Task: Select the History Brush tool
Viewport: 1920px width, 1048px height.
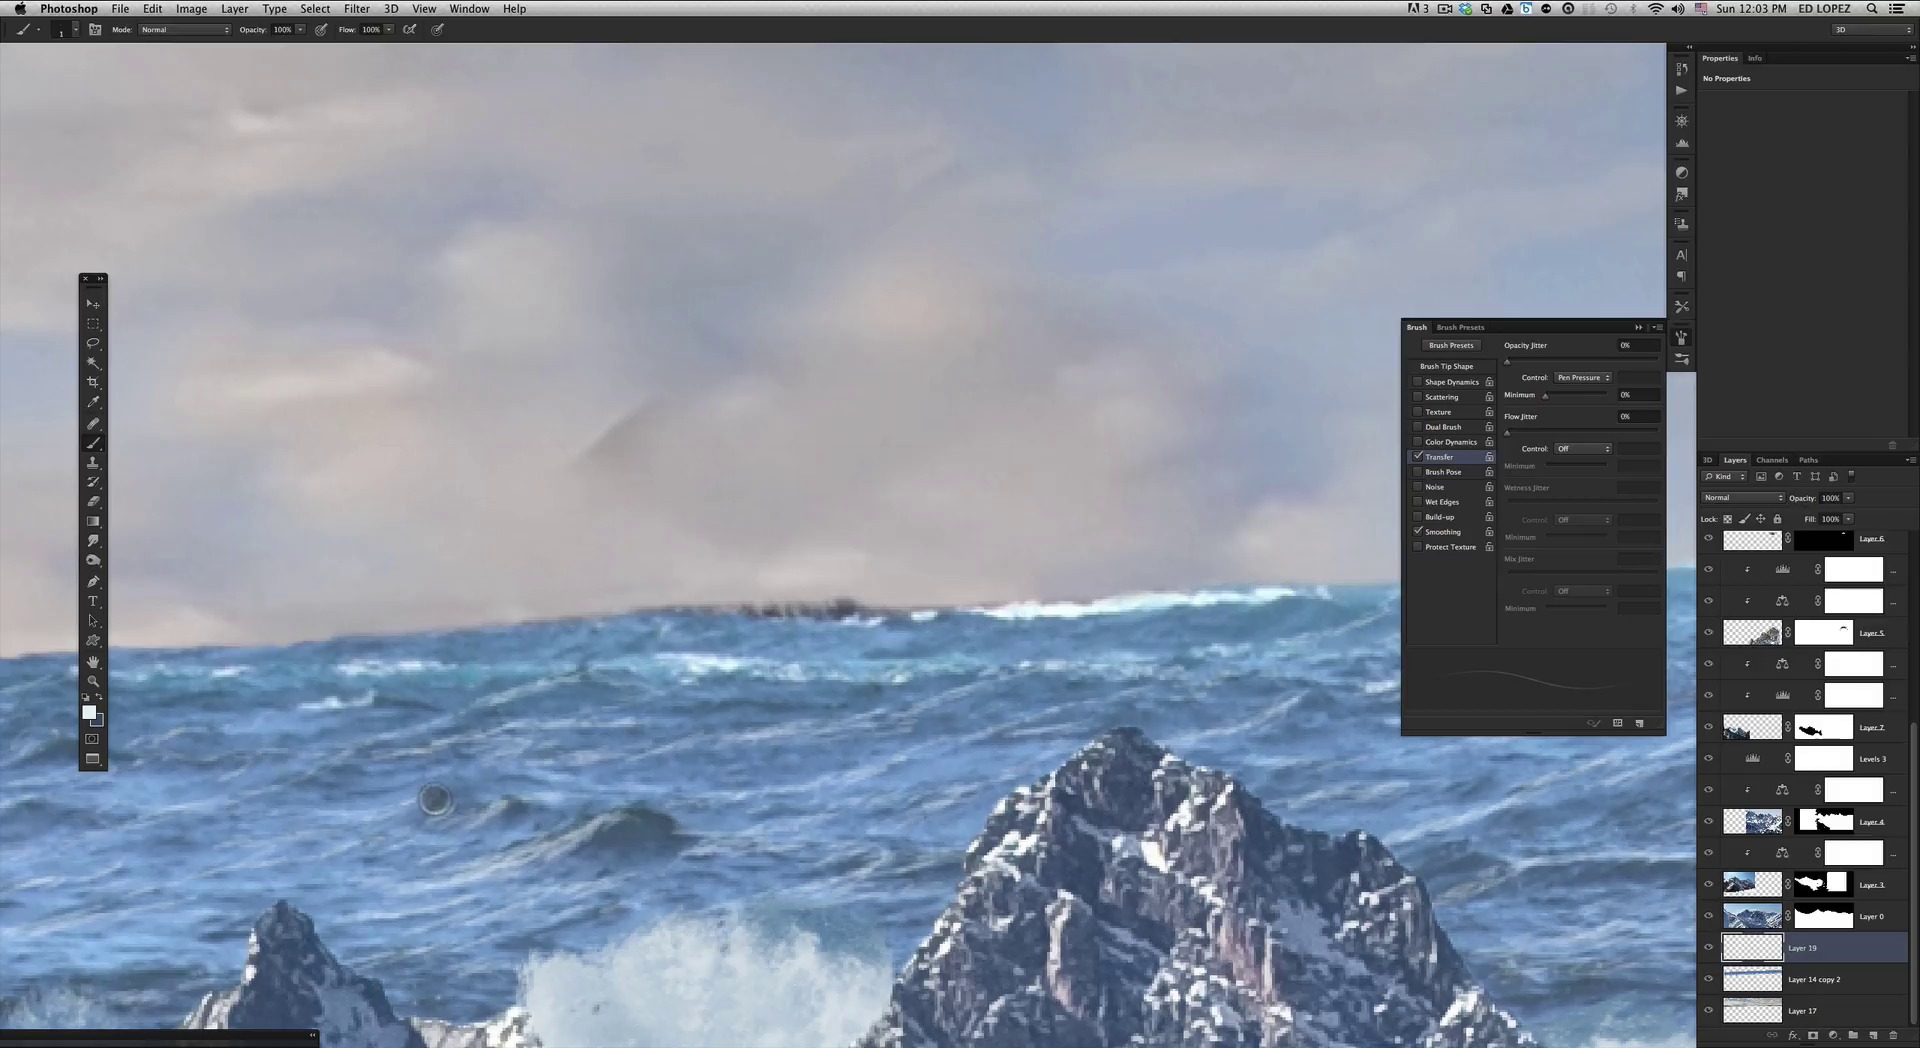Action: (93, 482)
